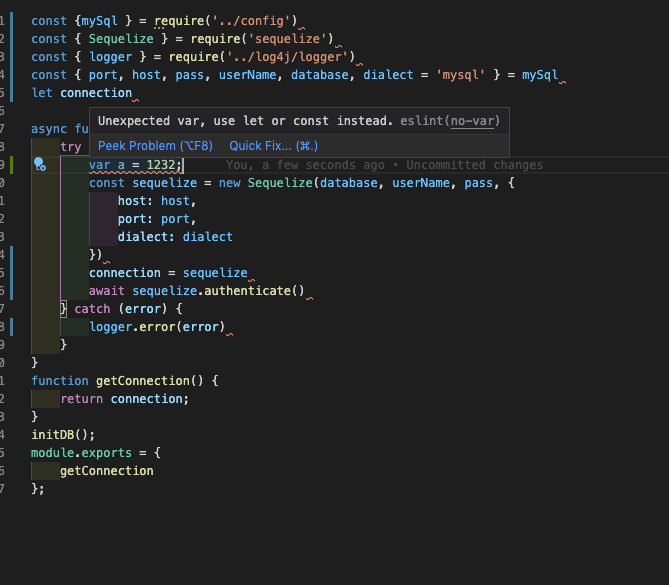The width and height of the screenshot is (669, 585).
Task: Click the number 1232 in code
Action: tap(161, 165)
